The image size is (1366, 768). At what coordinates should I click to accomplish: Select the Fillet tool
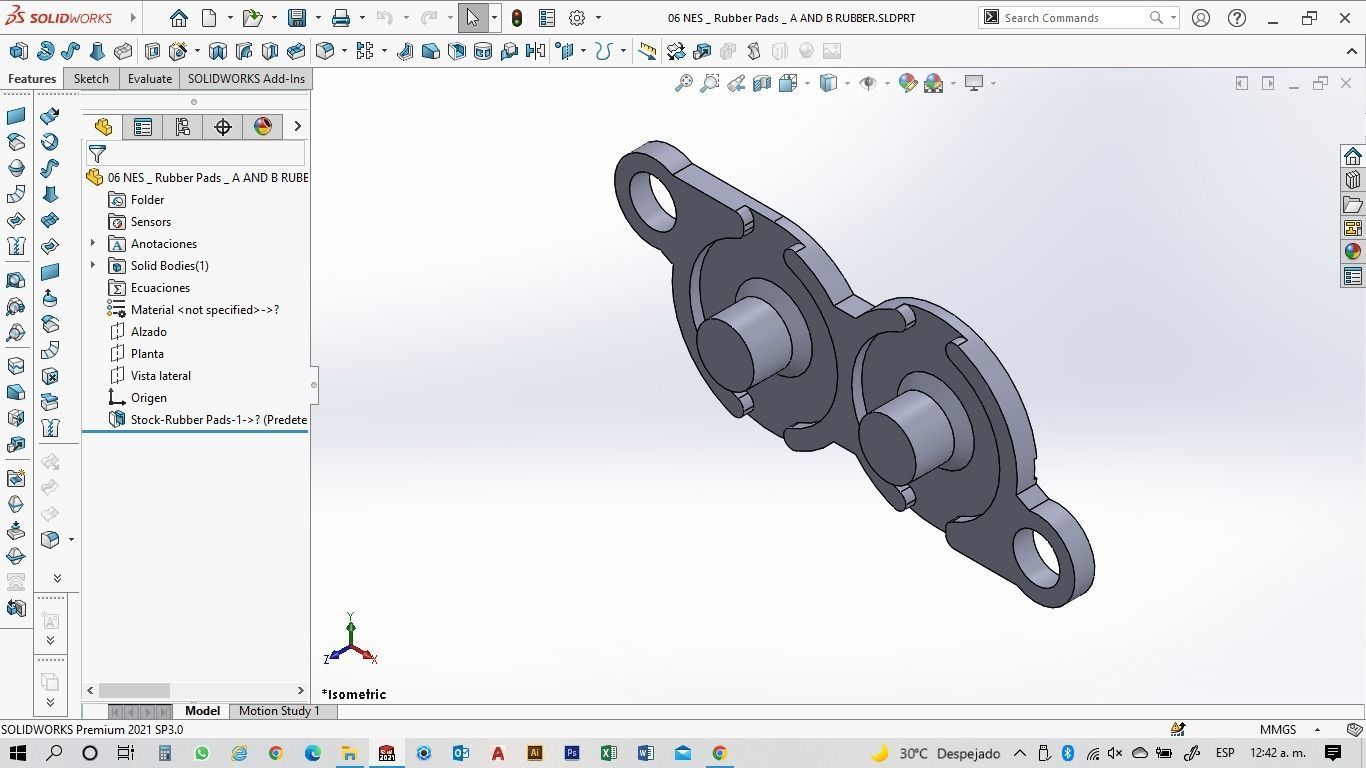click(325, 51)
